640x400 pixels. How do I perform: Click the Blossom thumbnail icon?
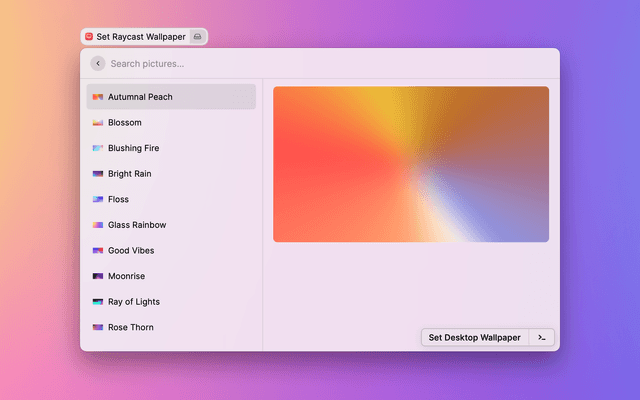coord(98,123)
